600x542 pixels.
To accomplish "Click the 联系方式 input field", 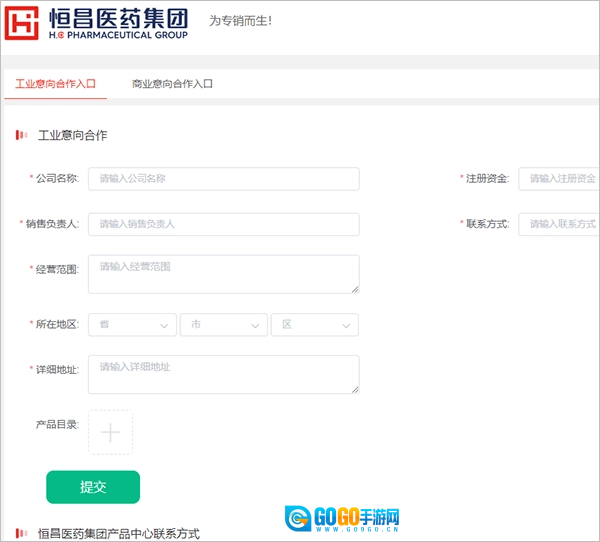I will pos(560,224).
